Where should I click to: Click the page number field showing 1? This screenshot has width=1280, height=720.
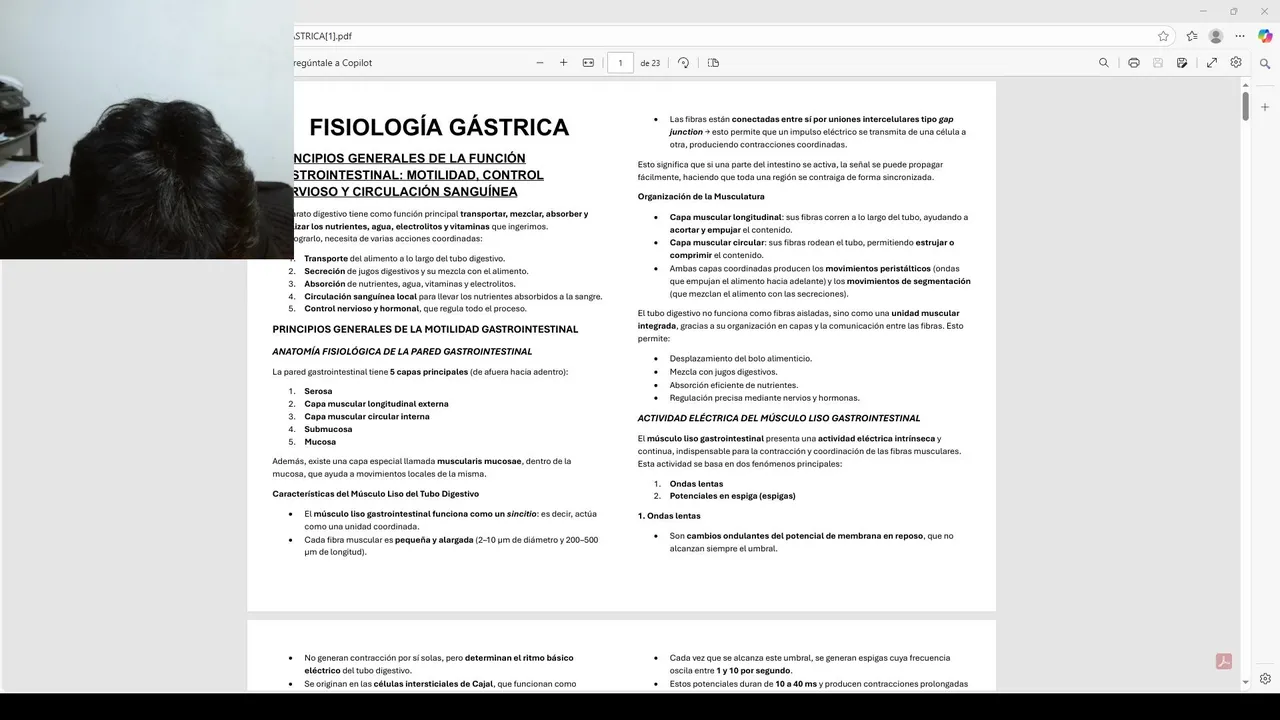(x=620, y=62)
